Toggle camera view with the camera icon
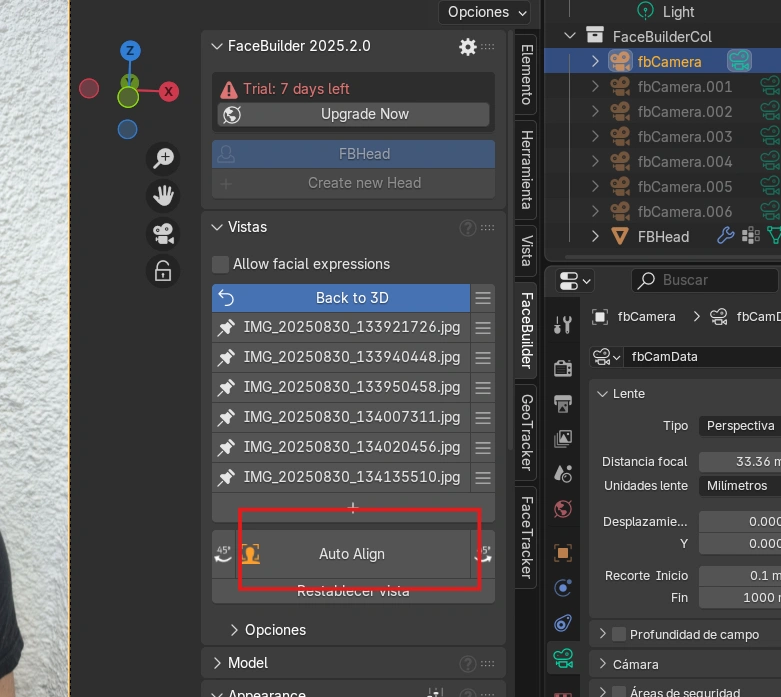Image resolution: width=781 pixels, height=697 pixels. tap(163, 234)
